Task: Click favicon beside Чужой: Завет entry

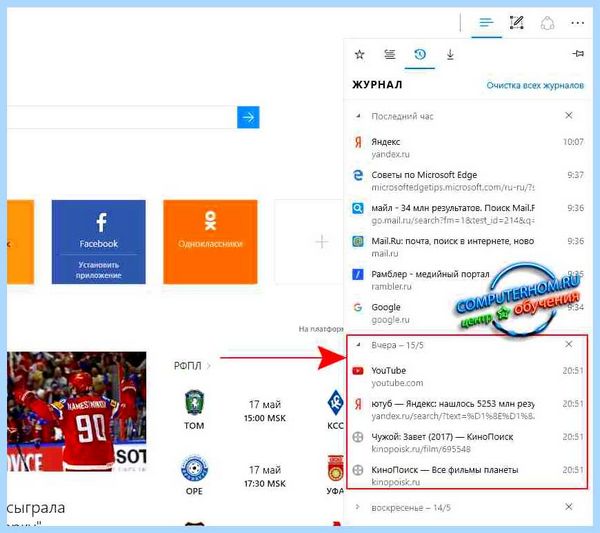Action: pos(358,437)
